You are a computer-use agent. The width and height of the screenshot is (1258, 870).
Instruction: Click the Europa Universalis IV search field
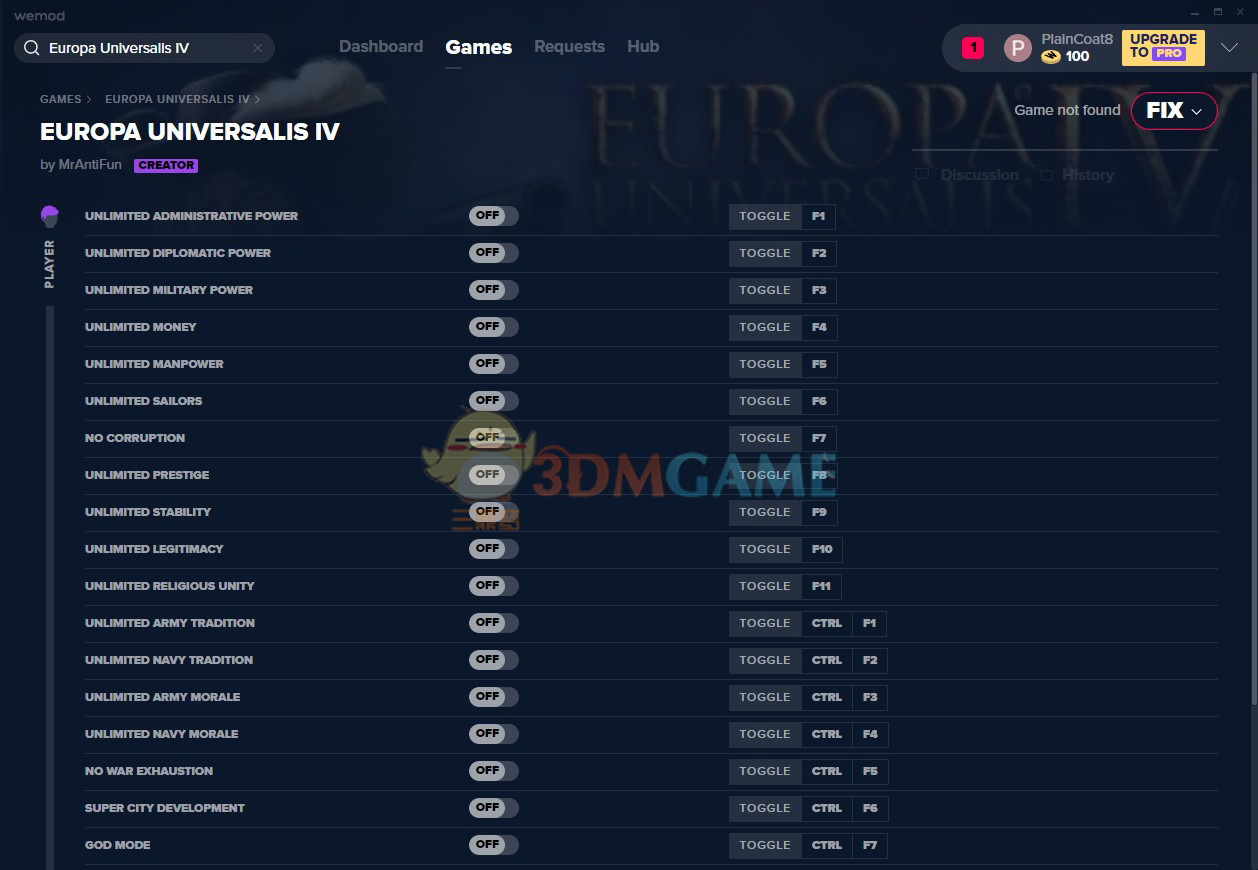coord(144,48)
